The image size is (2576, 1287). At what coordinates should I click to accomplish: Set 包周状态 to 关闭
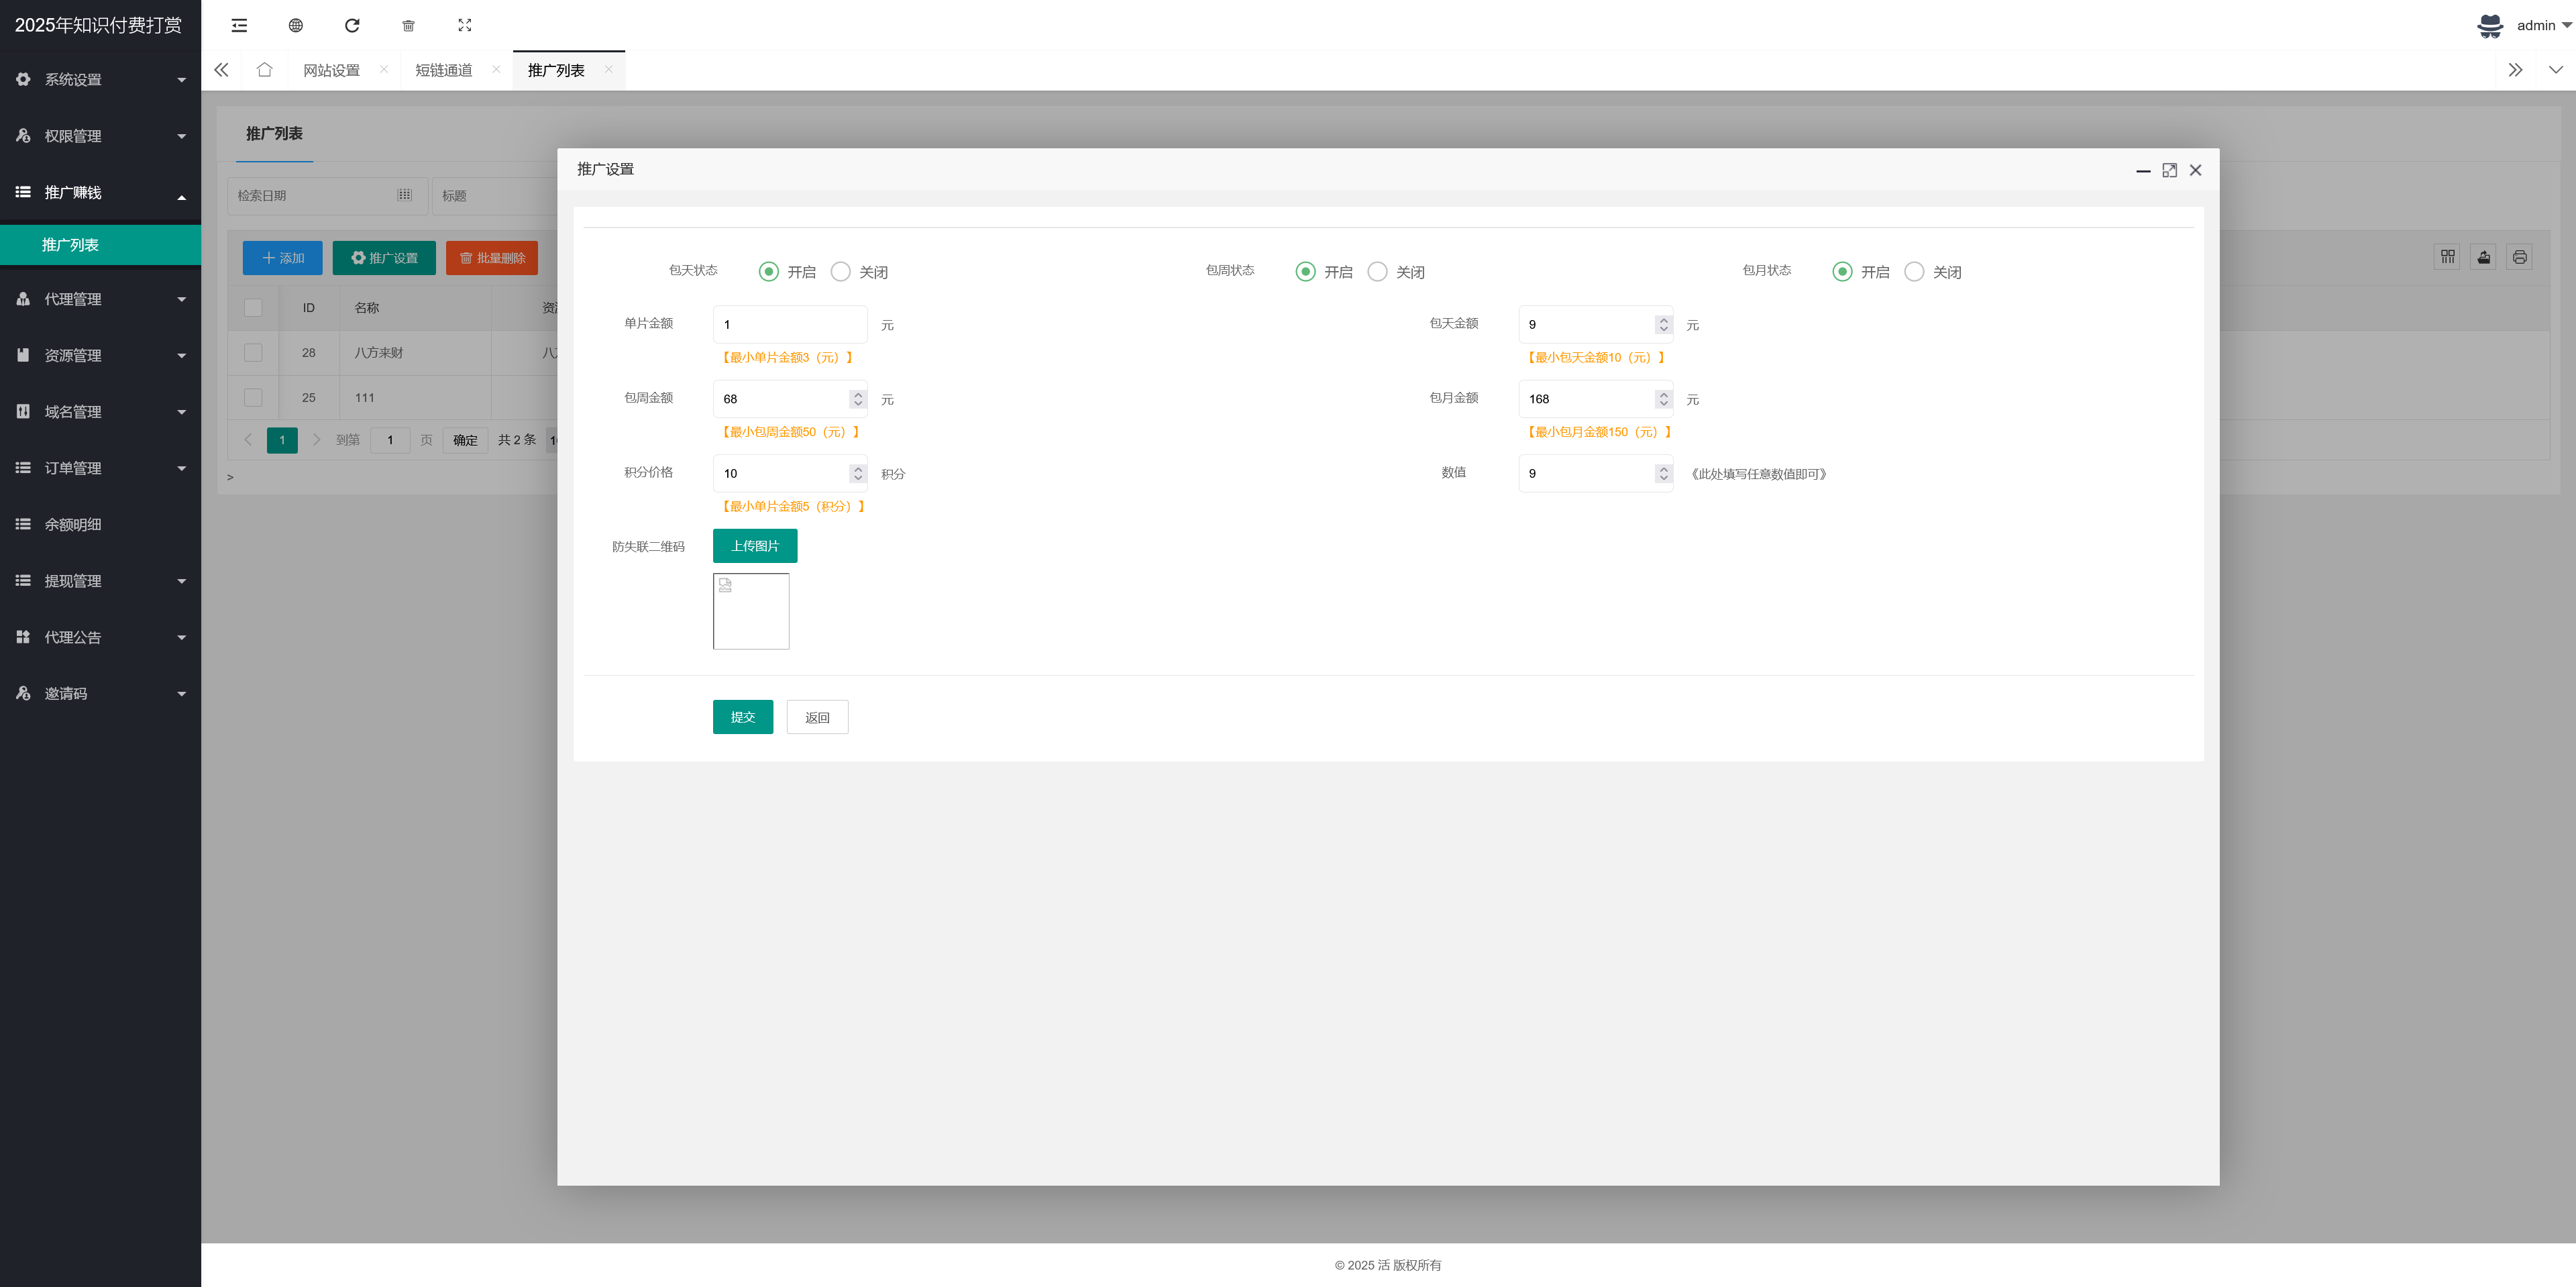1377,272
